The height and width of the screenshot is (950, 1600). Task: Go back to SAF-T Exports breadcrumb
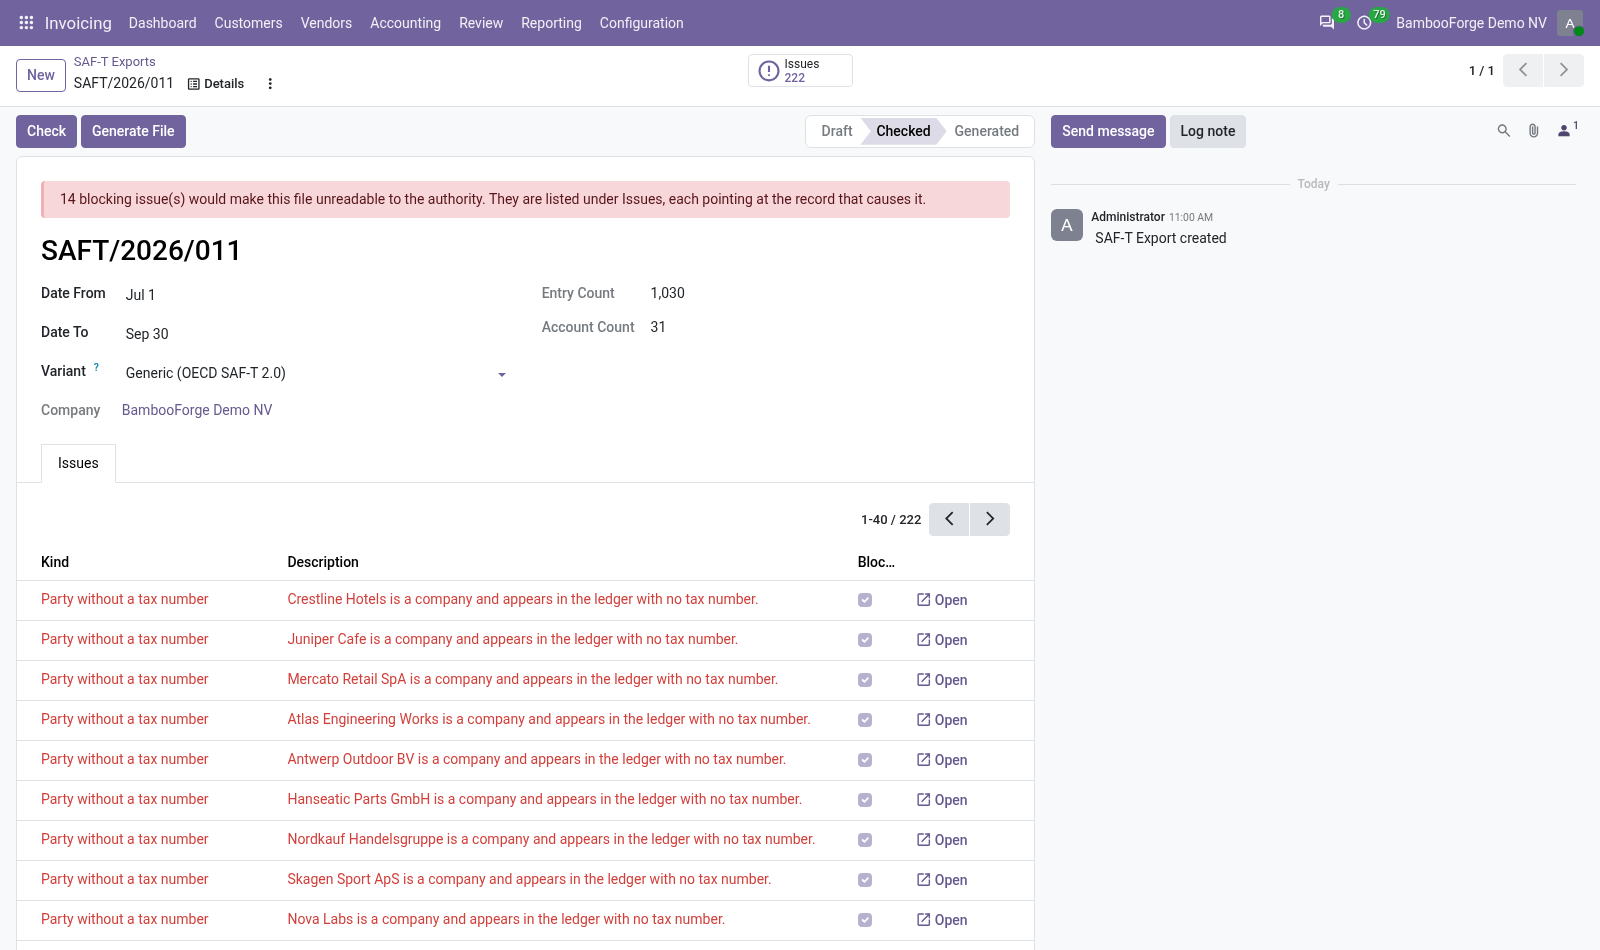click(114, 62)
